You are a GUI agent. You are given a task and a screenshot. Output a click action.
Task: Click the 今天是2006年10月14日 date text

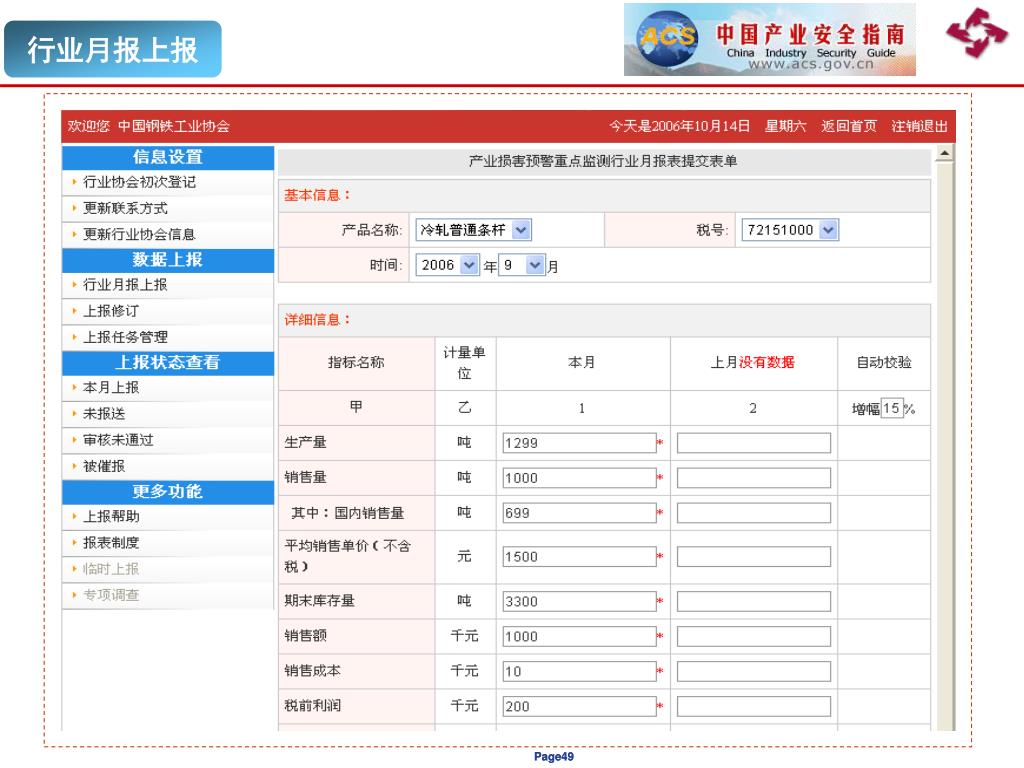point(680,126)
